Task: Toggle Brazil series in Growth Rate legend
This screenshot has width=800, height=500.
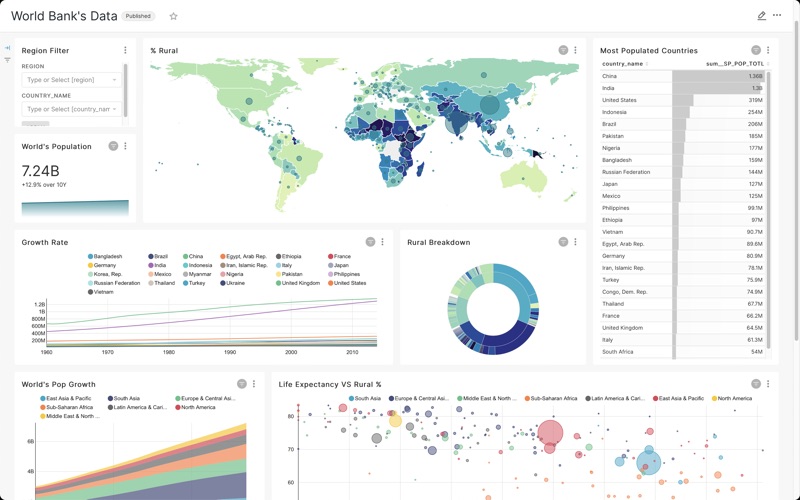Action: 158,257
